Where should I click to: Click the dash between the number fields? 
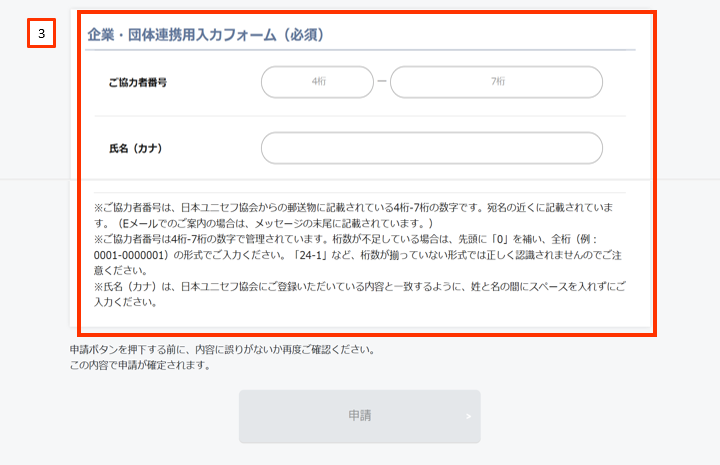point(381,82)
